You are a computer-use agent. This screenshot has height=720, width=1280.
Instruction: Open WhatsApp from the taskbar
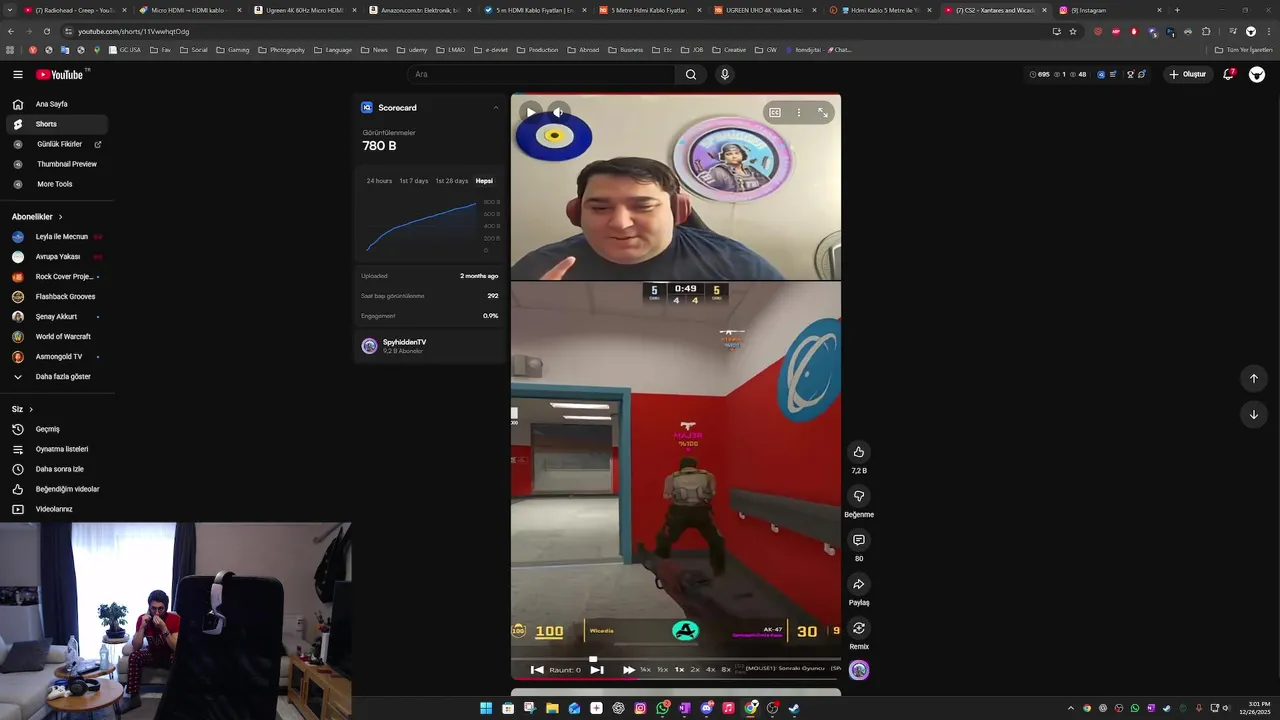click(663, 708)
